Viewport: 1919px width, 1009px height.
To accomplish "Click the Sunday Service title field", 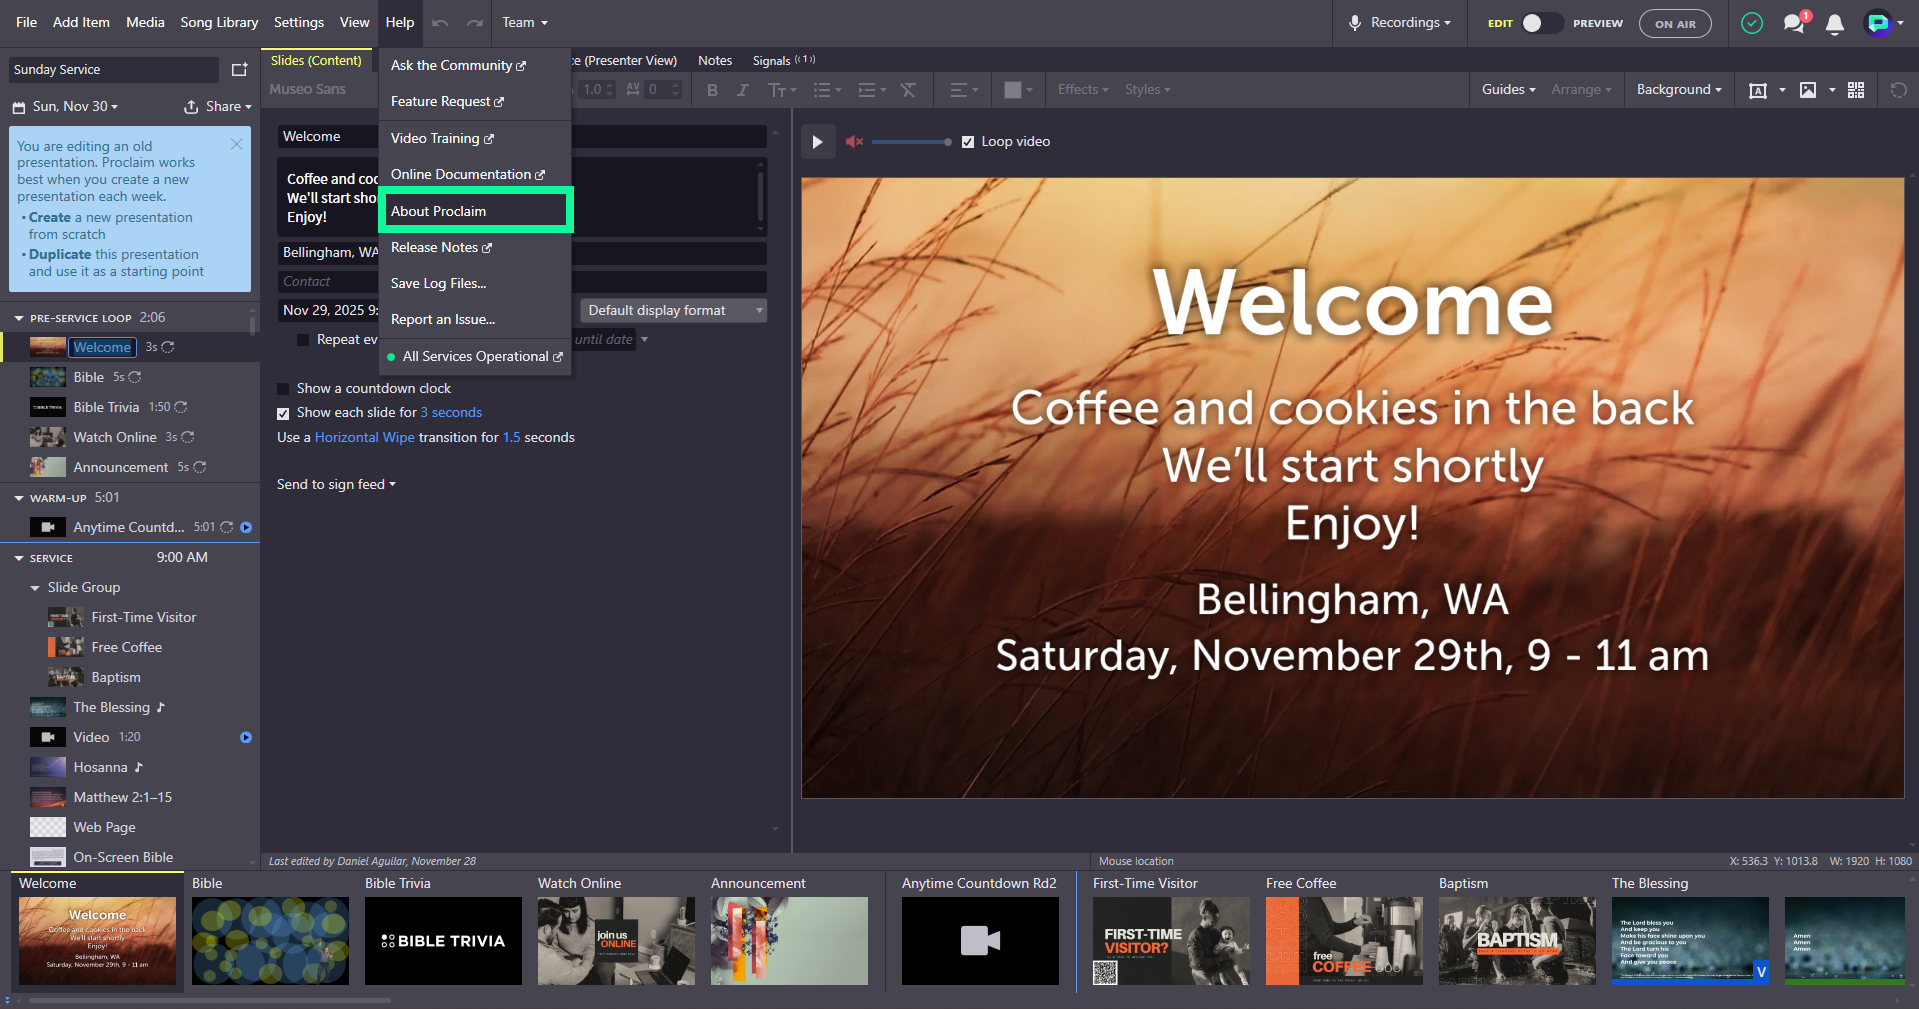I will pyautogui.click(x=114, y=70).
